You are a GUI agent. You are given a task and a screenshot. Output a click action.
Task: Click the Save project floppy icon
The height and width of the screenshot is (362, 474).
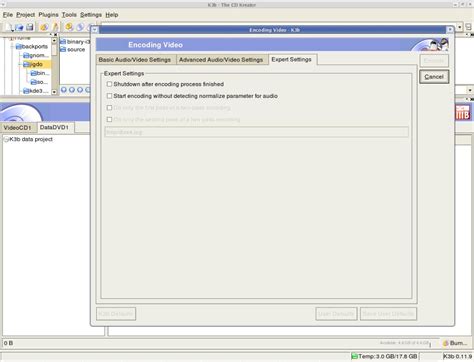pos(30,27)
